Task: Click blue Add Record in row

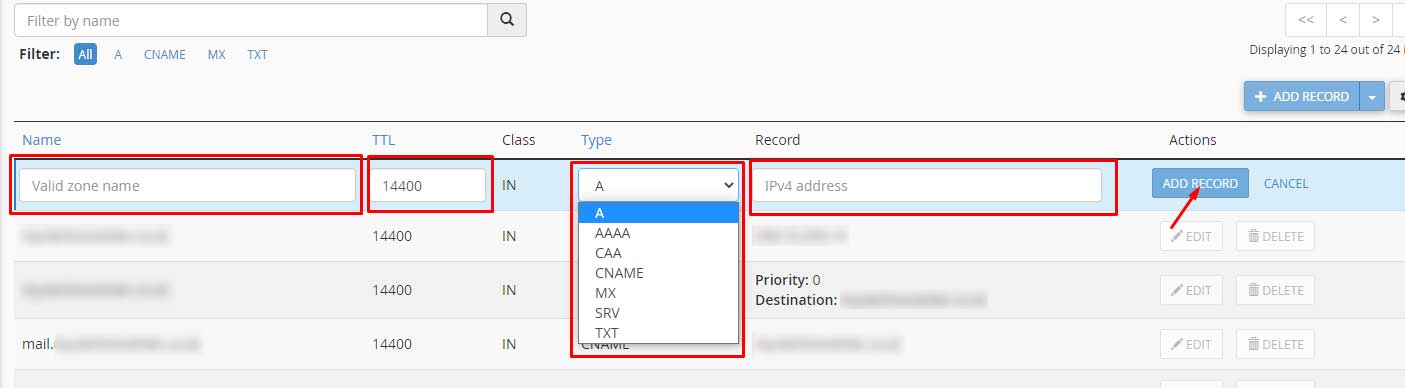Action: click(1200, 183)
